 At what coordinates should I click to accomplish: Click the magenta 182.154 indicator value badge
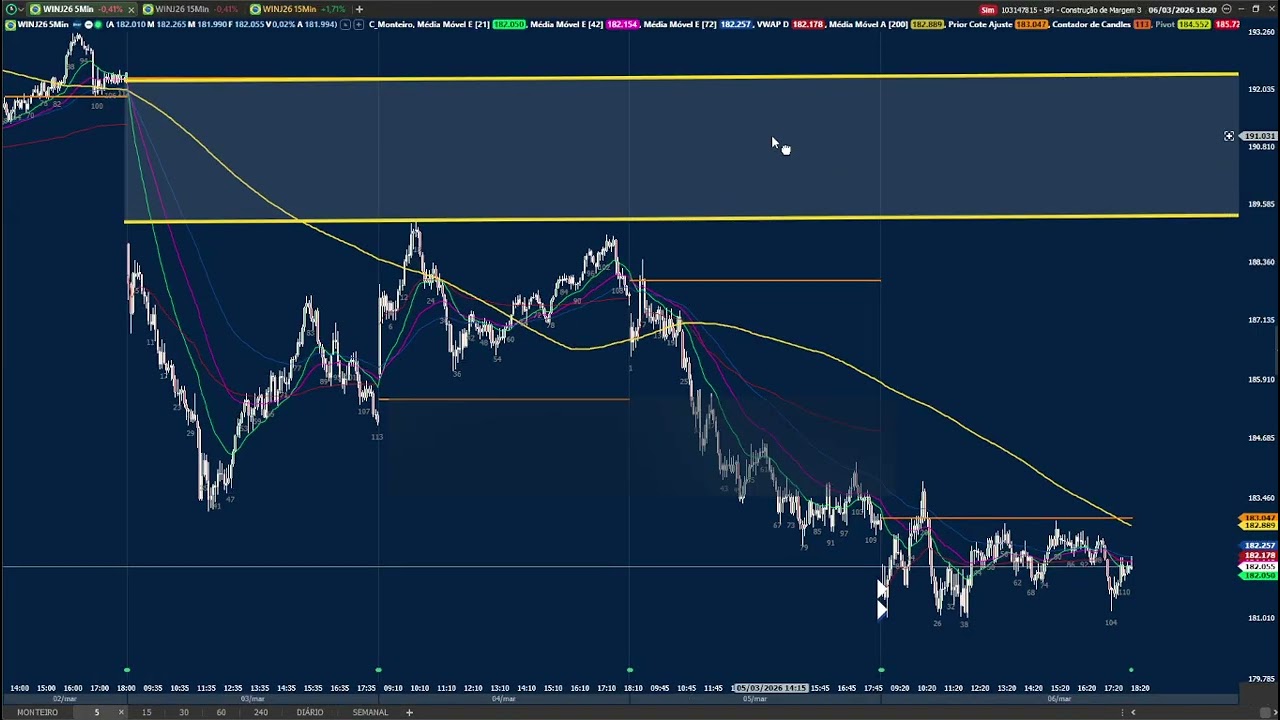point(622,24)
